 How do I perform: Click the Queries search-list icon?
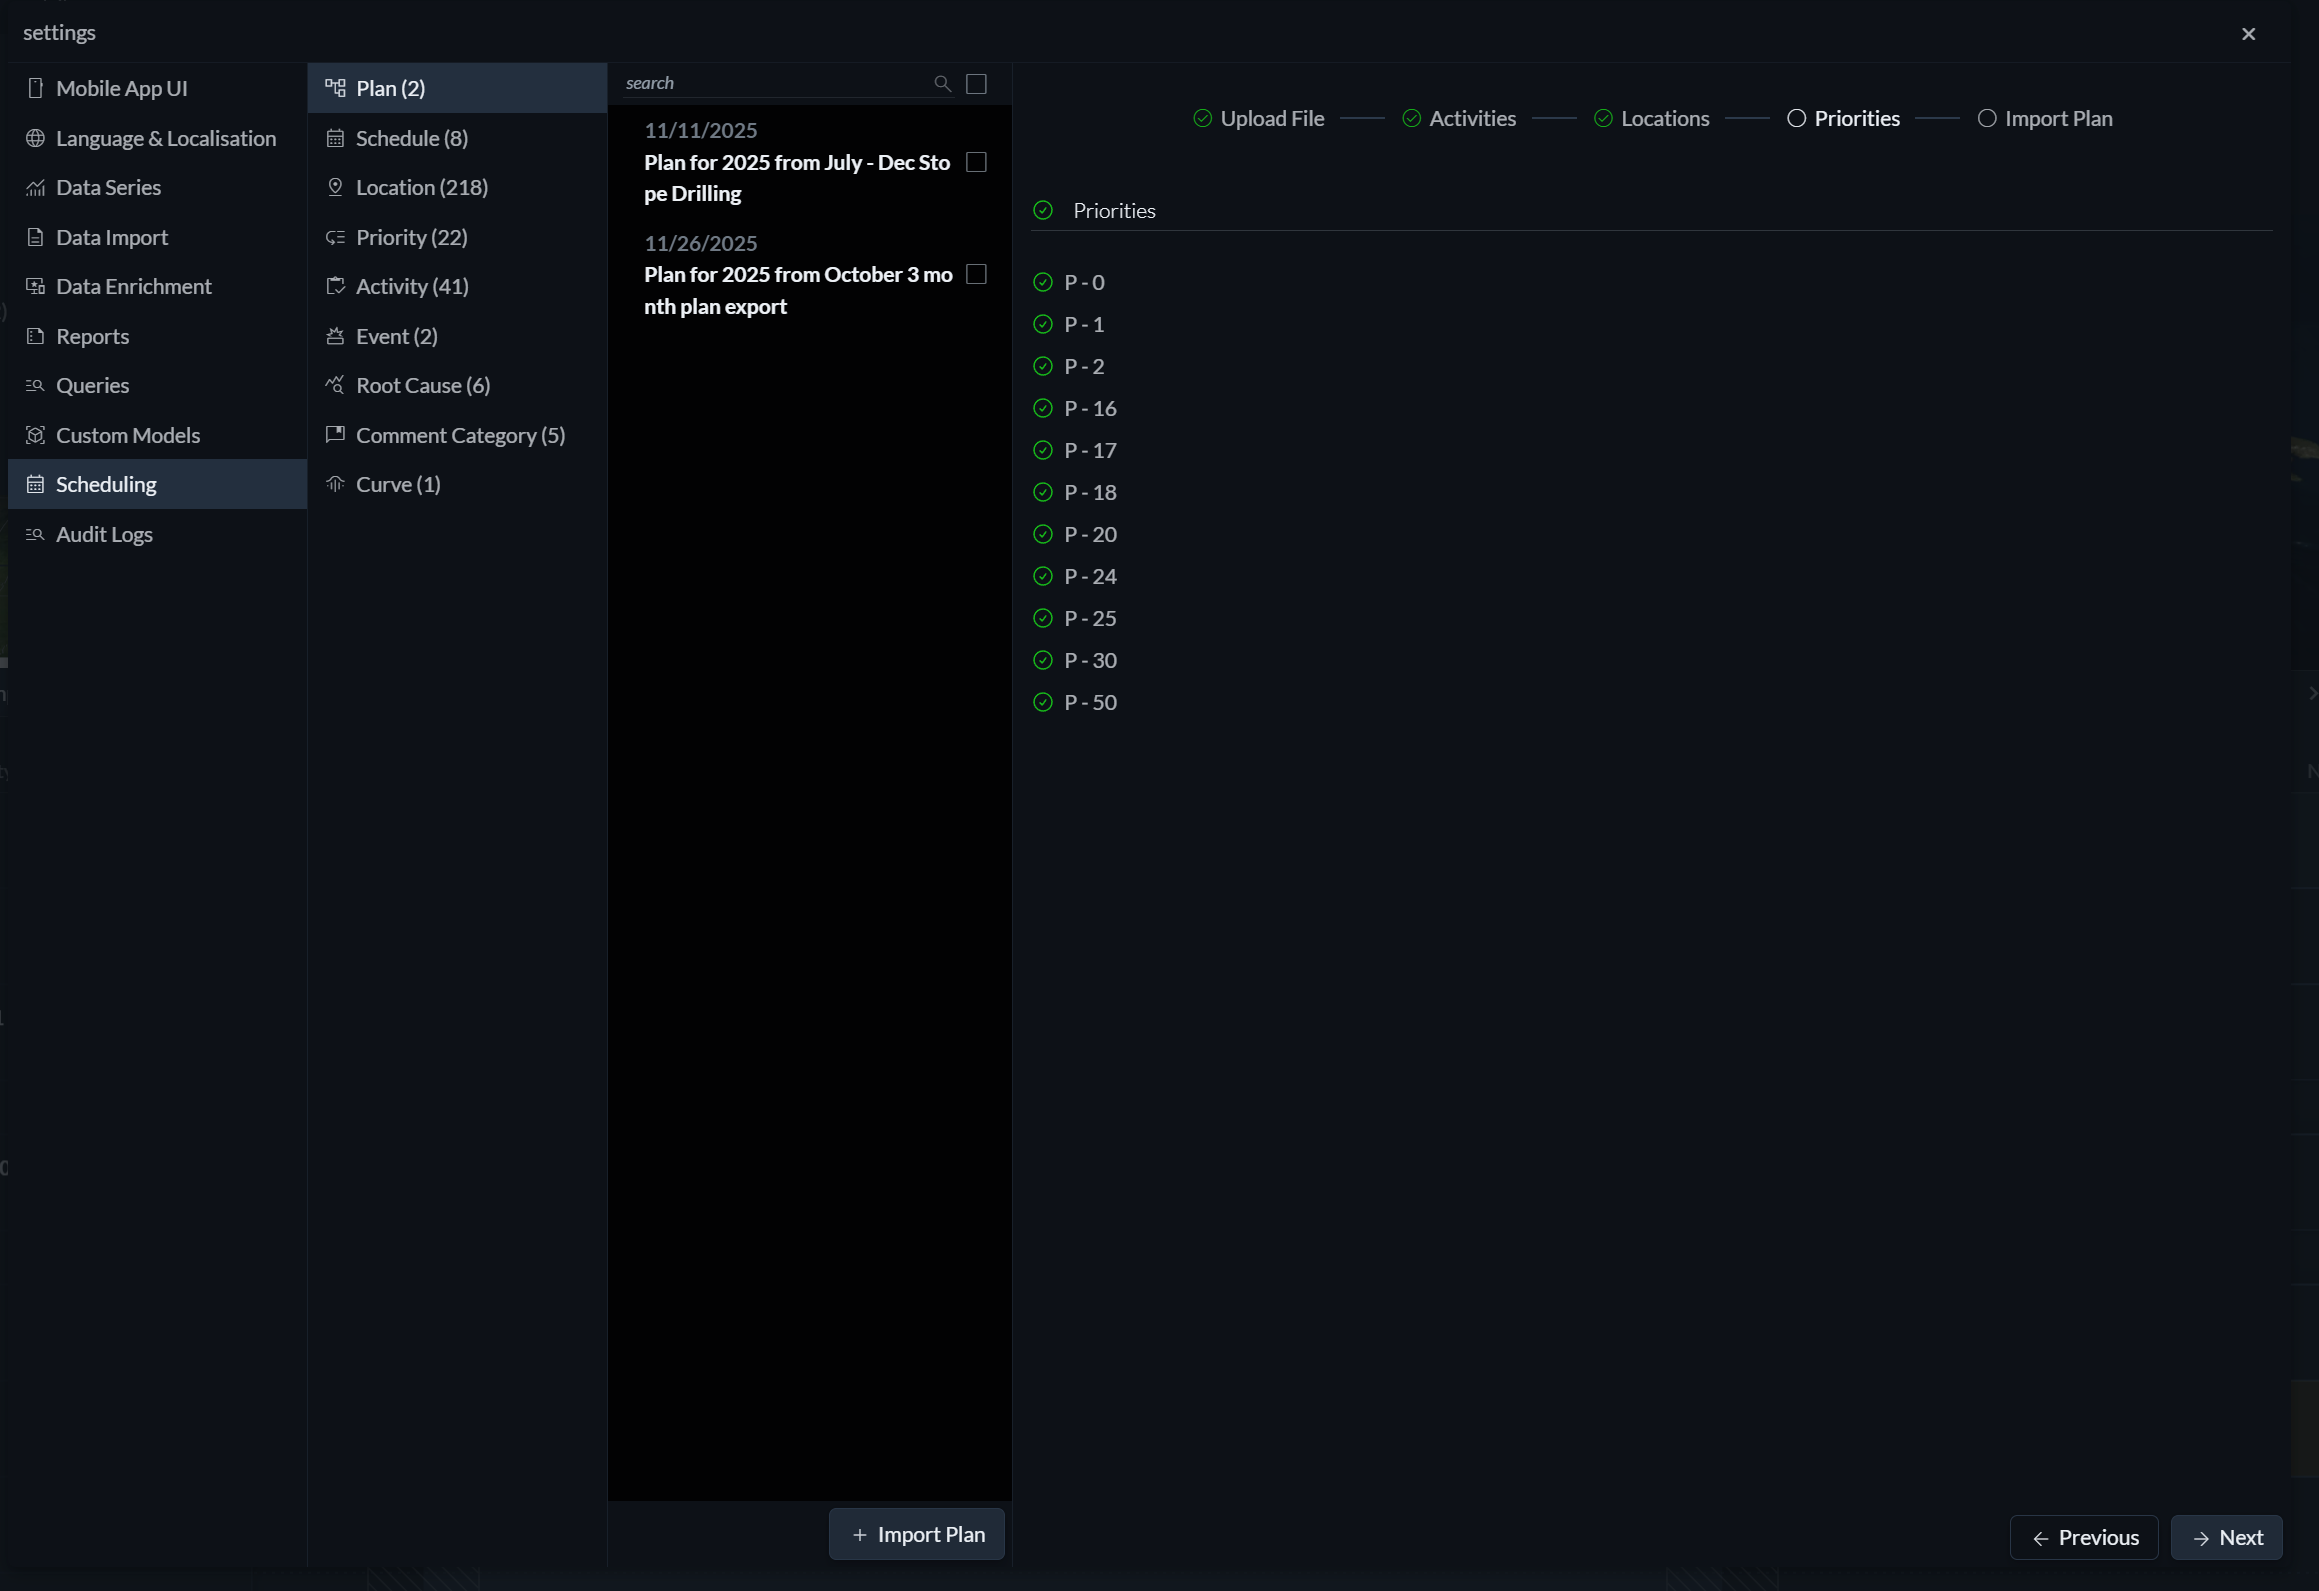(x=35, y=385)
